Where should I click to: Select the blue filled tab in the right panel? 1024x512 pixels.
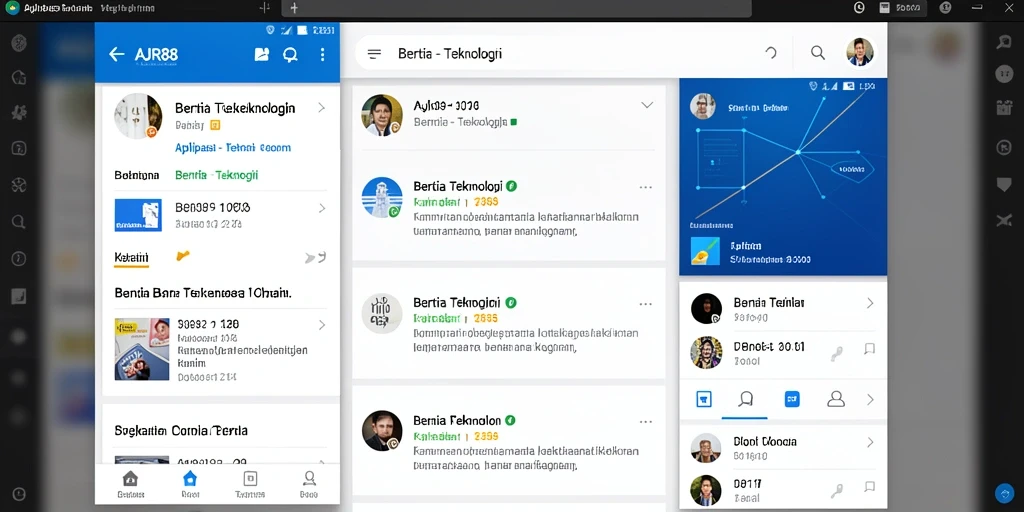pyautogui.click(x=792, y=399)
